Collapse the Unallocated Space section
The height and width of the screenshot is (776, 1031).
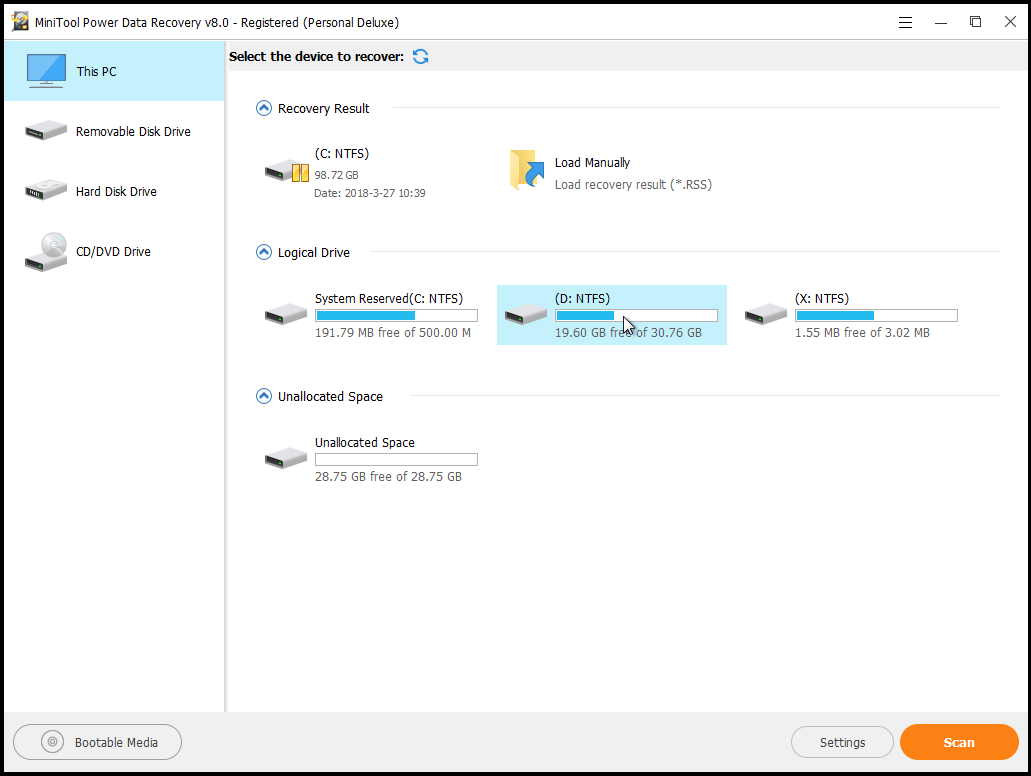[x=264, y=397]
